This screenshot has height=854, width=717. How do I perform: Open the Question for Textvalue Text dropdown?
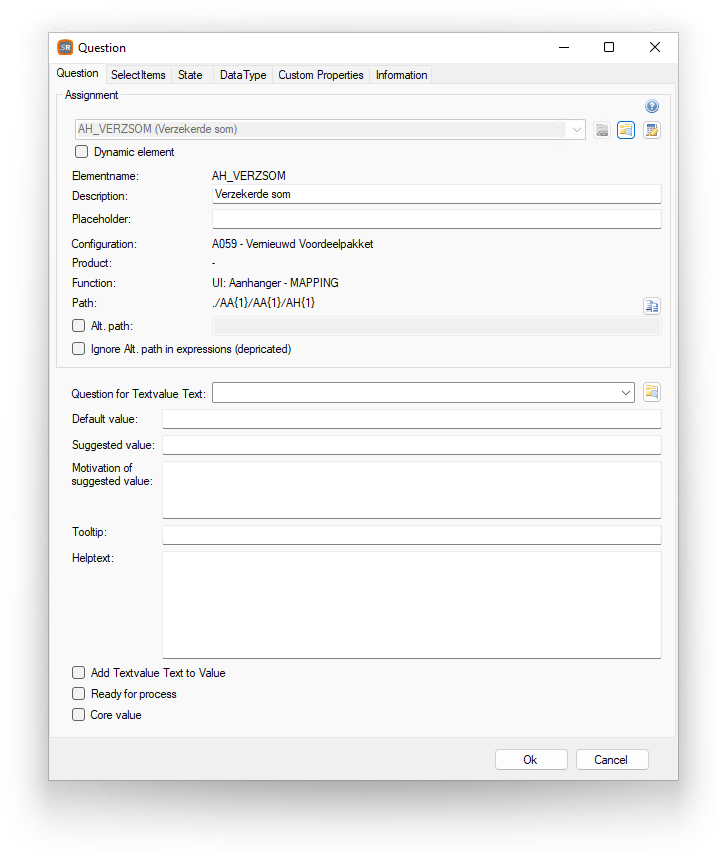[625, 393]
